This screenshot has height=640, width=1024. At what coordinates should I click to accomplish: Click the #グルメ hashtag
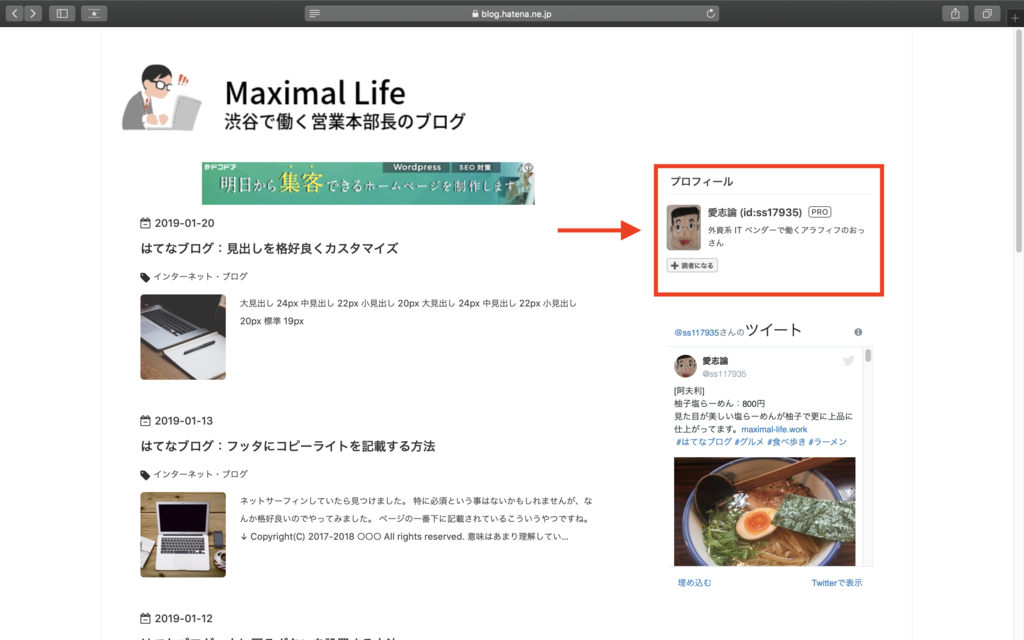coord(749,442)
